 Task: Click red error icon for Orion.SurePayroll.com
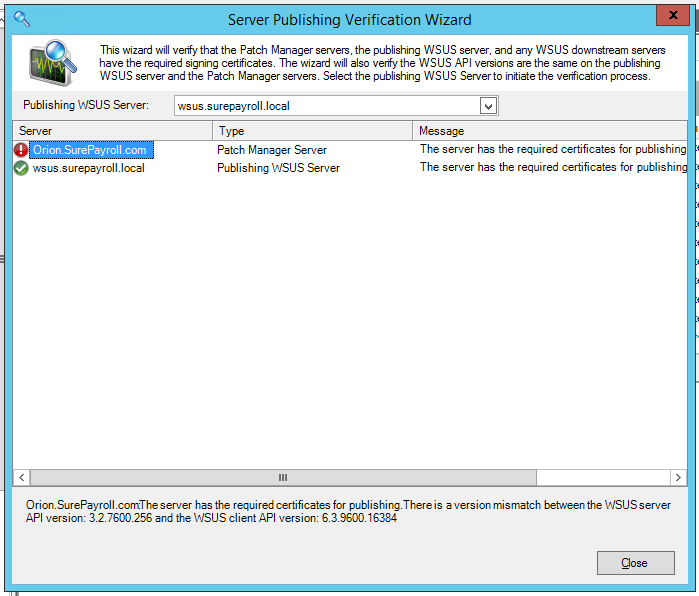tap(21, 150)
